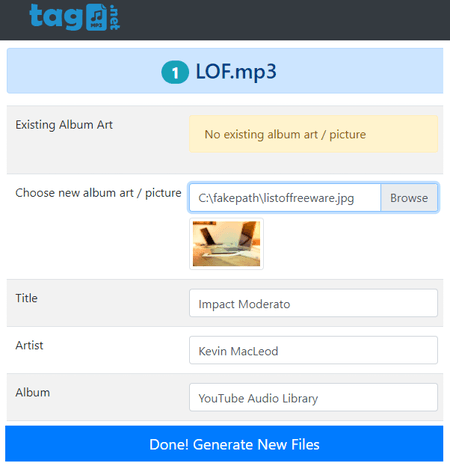The width and height of the screenshot is (450, 466).
Task: Open file chooser with Browse button
Action: (409, 198)
